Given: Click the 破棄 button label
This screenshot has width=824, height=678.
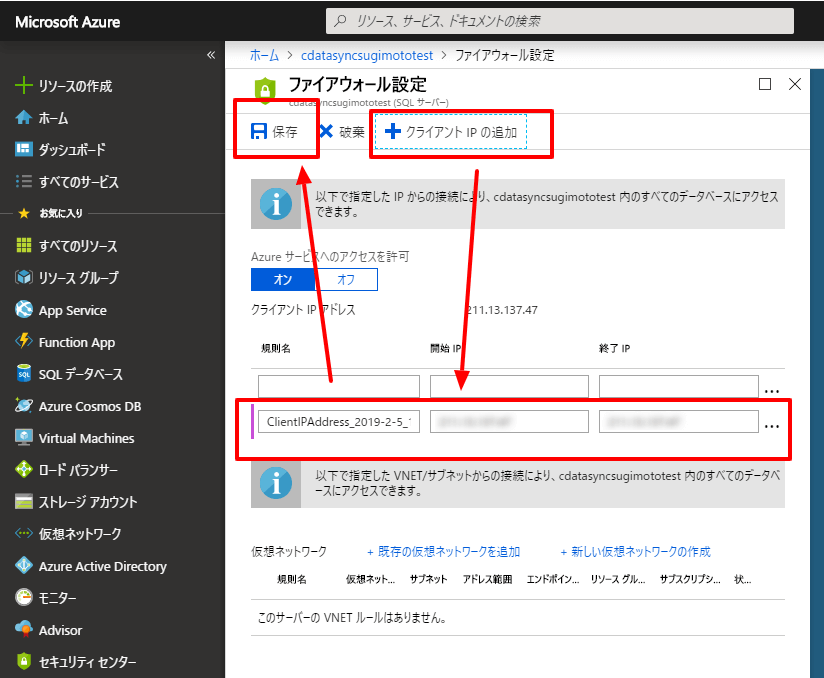Looking at the screenshot, I should pos(352,132).
